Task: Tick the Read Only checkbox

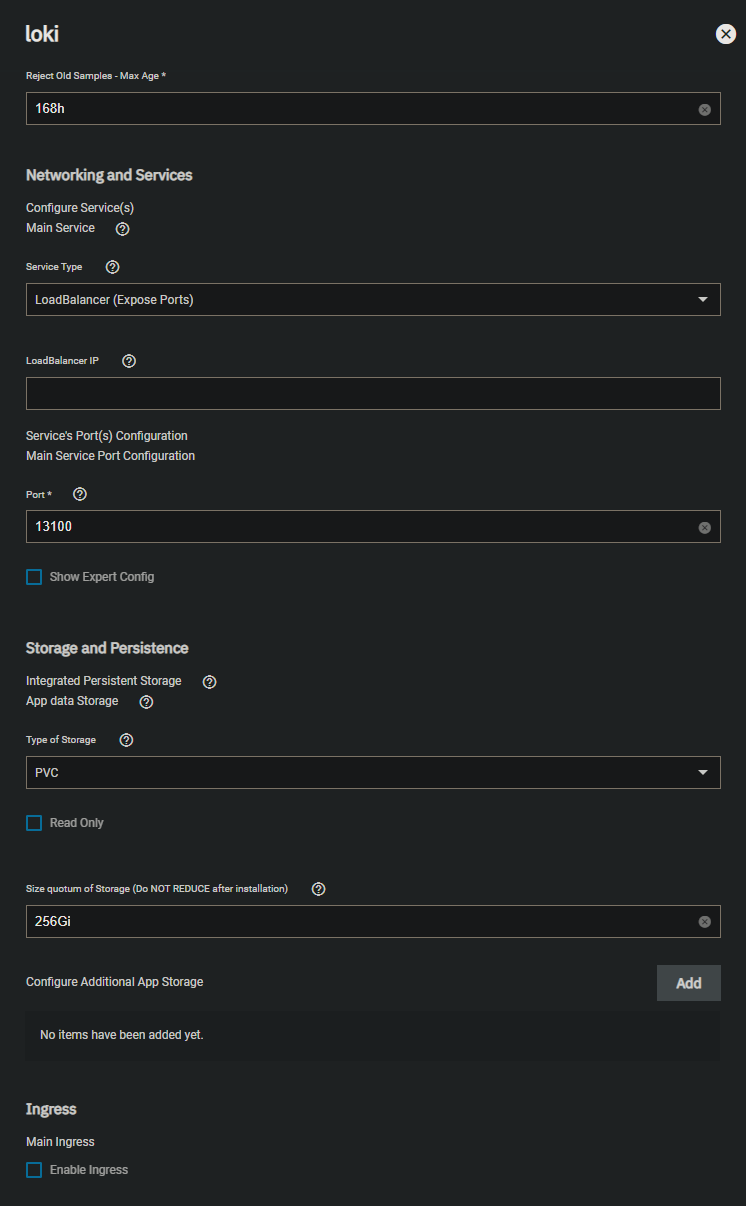Action: pyautogui.click(x=34, y=823)
